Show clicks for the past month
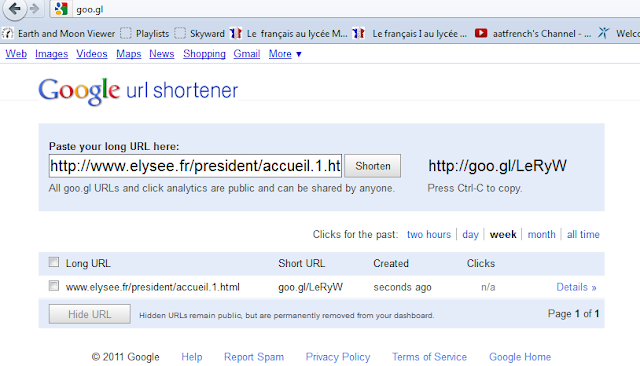Image resolution: width=640 pixels, height=366 pixels. 542,235
